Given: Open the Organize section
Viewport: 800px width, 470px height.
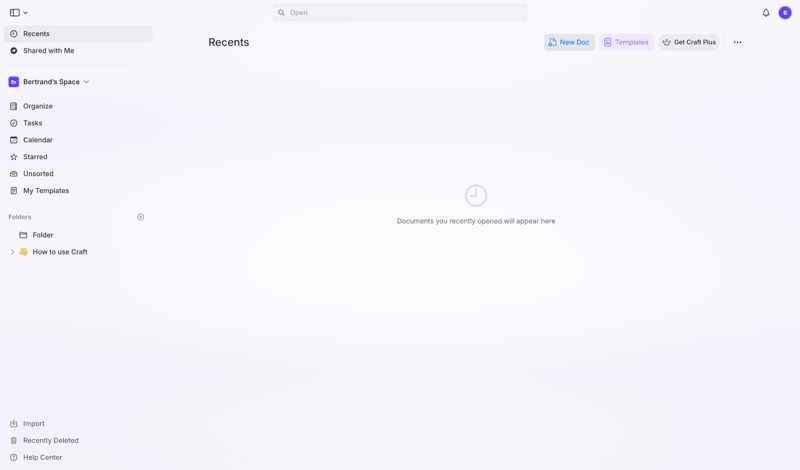Looking at the screenshot, I should coord(38,106).
